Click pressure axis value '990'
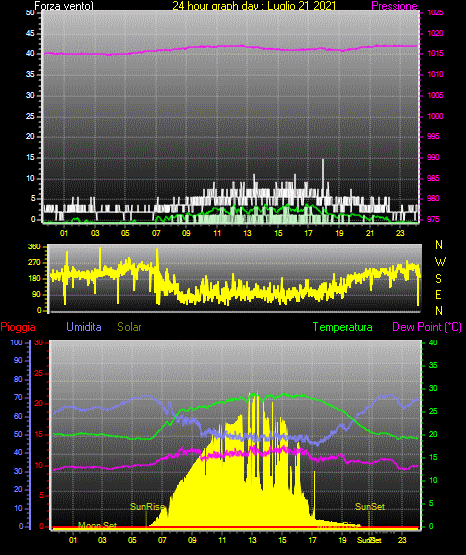This screenshot has width=466, height=555. pos(433,157)
